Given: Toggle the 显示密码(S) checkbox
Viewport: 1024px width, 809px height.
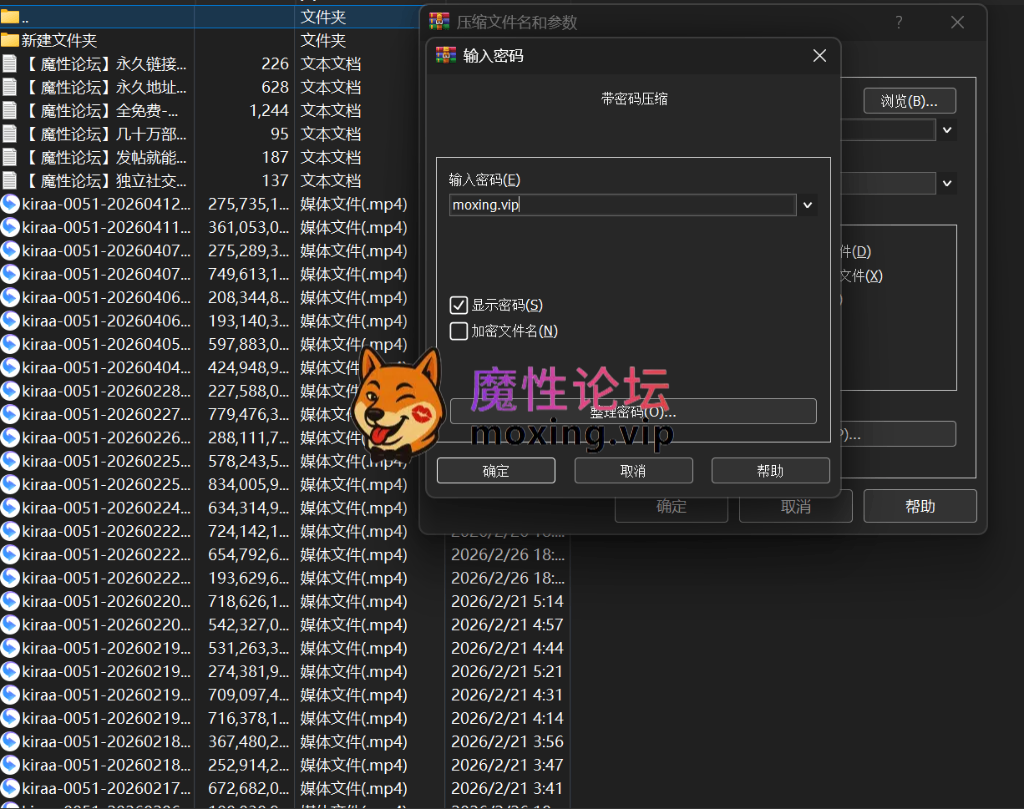Looking at the screenshot, I should (458, 305).
